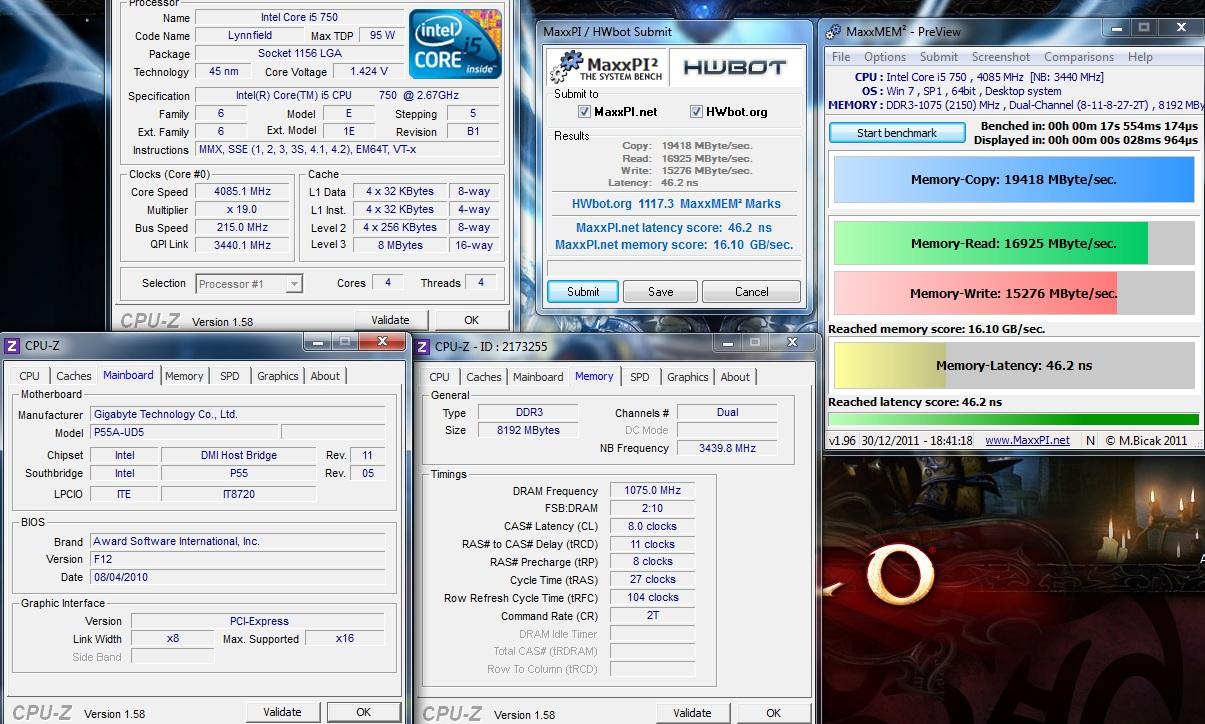Click OK in Mainboard CPU-Z window

(363, 712)
